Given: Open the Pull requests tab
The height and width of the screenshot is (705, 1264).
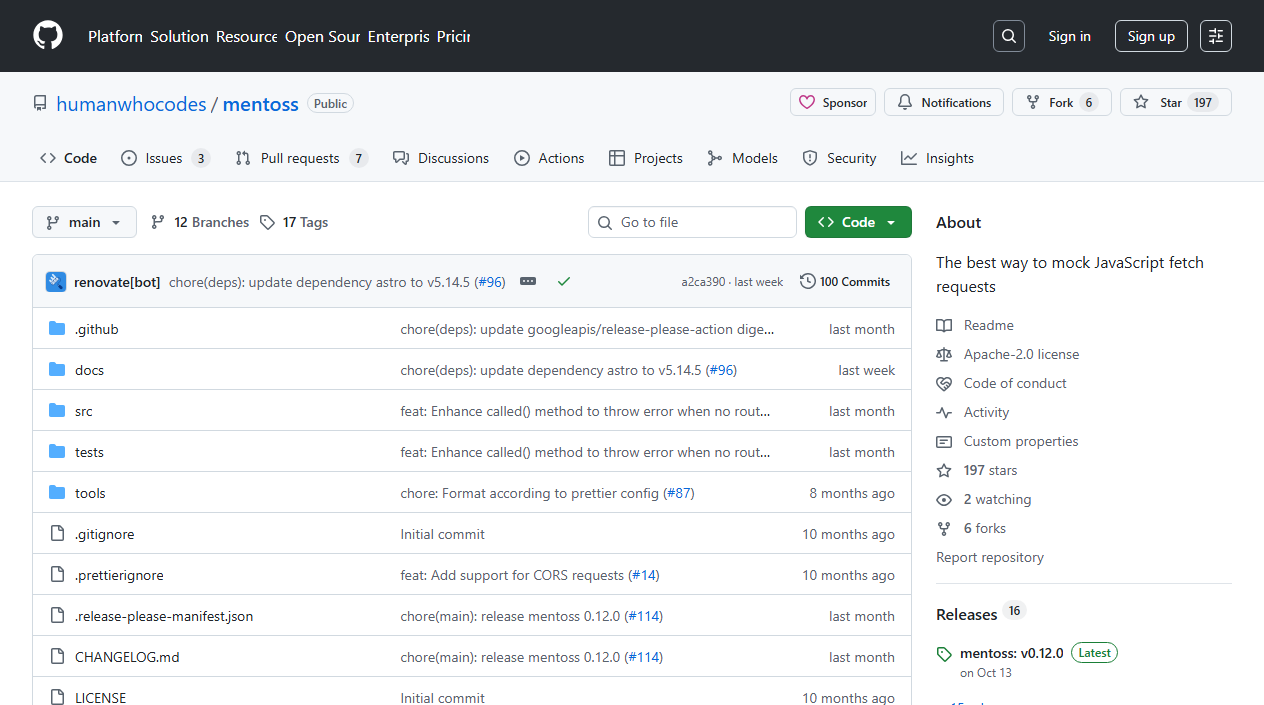Looking at the screenshot, I should 301,158.
